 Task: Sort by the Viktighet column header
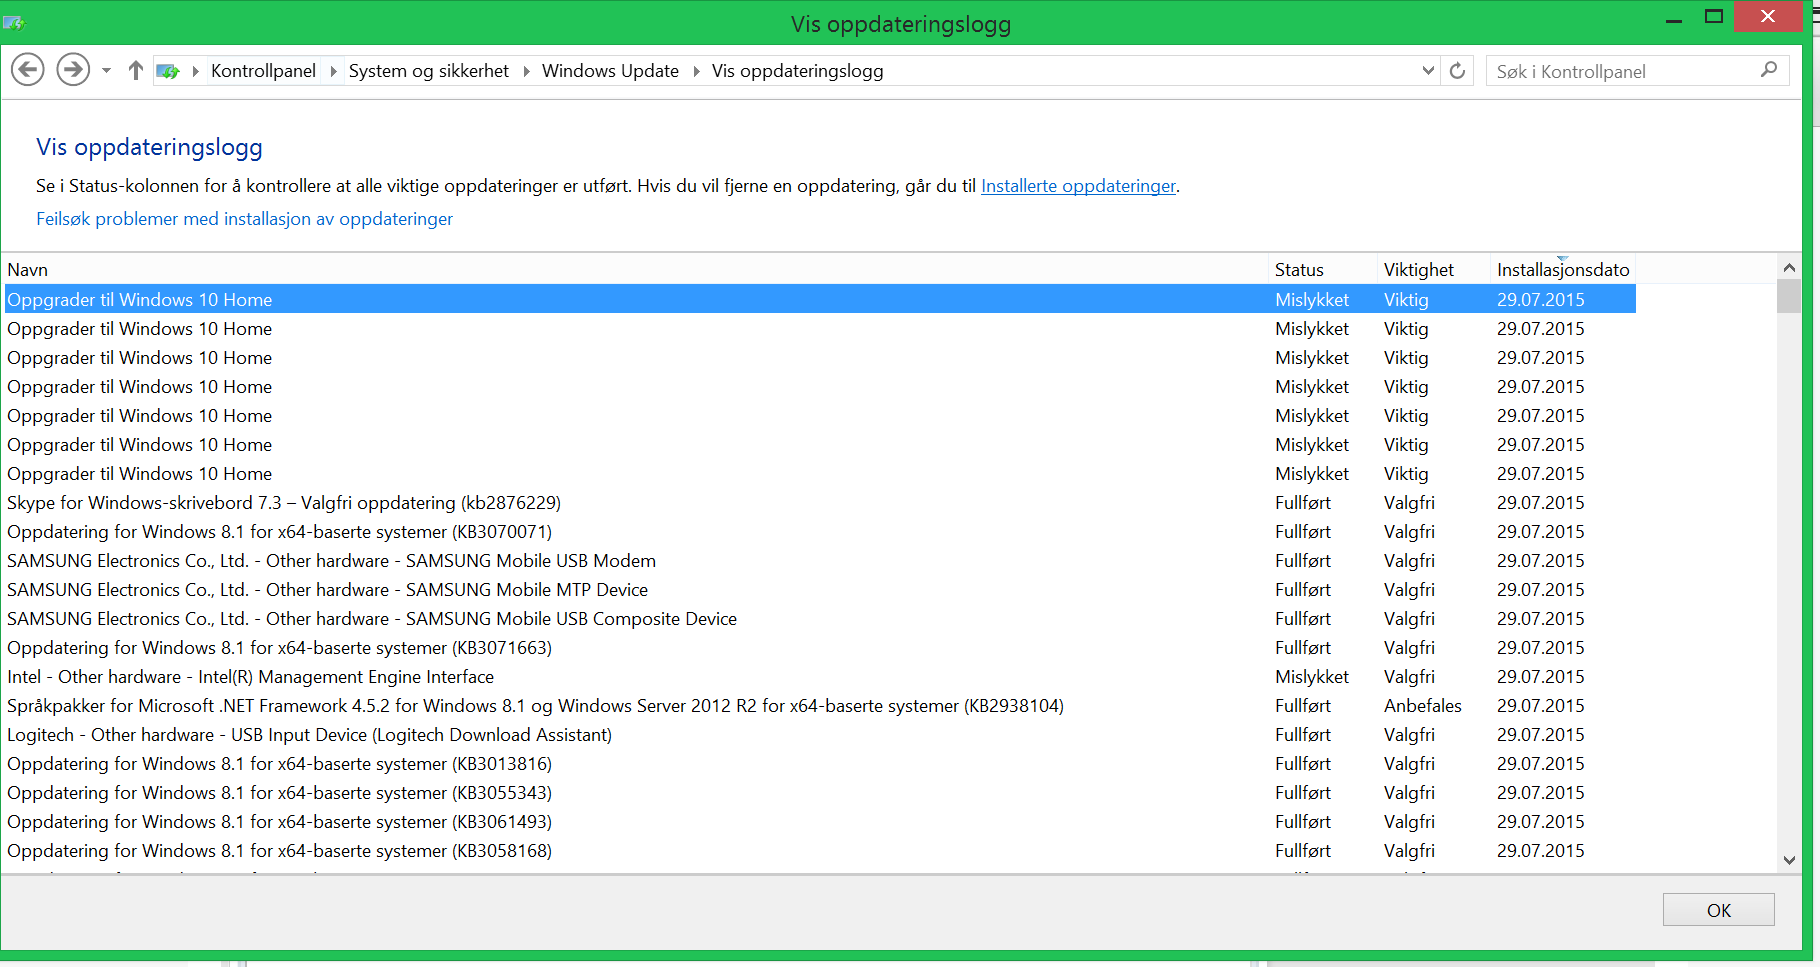[x=1433, y=269]
